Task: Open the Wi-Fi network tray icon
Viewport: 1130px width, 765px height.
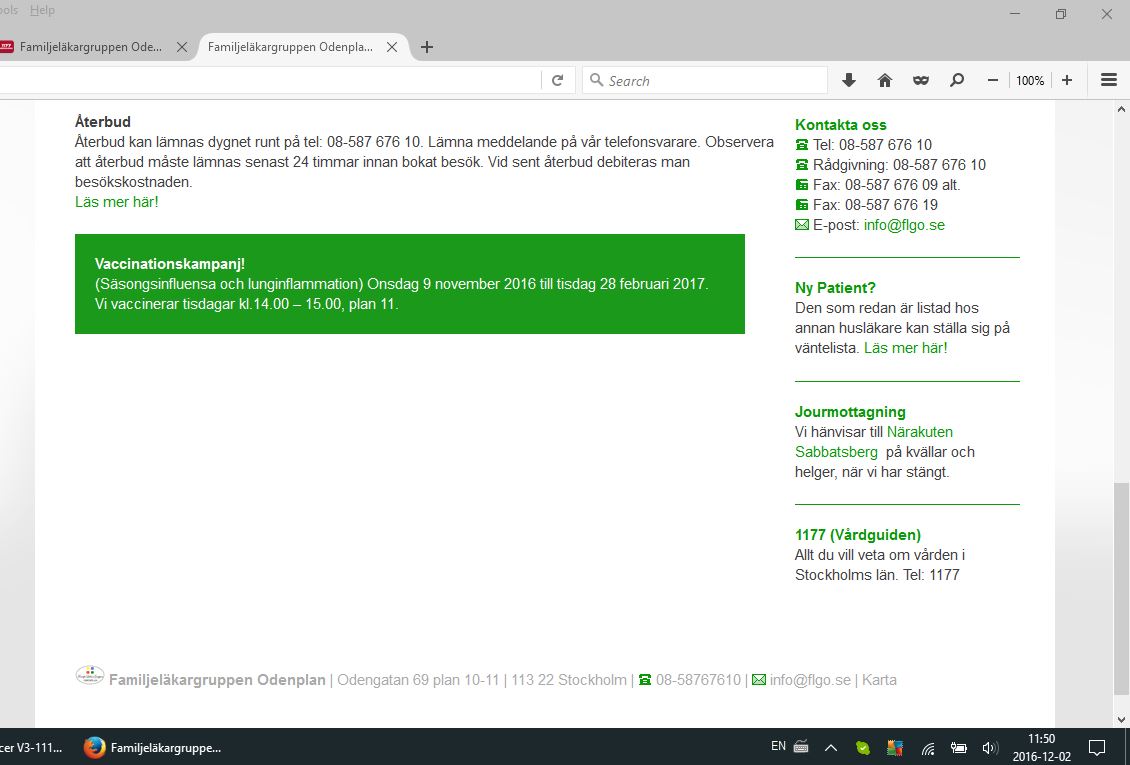Action: (927, 748)
